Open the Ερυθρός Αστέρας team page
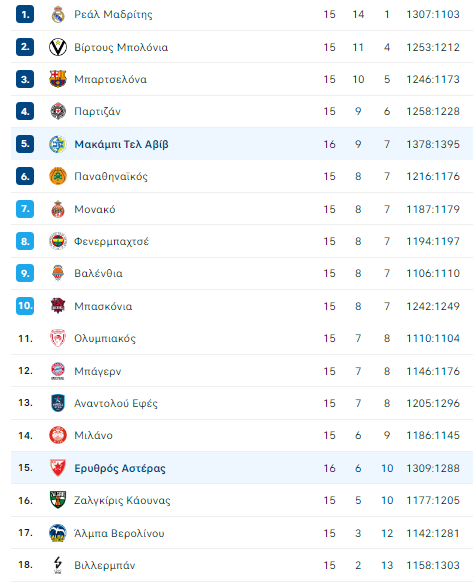This screenshot has height=585, width=473. [x=120, y=468]
